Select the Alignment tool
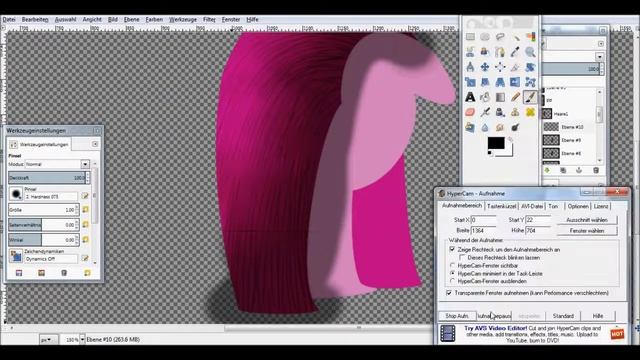This screenshot has width=640, height=360. (500, 67)
